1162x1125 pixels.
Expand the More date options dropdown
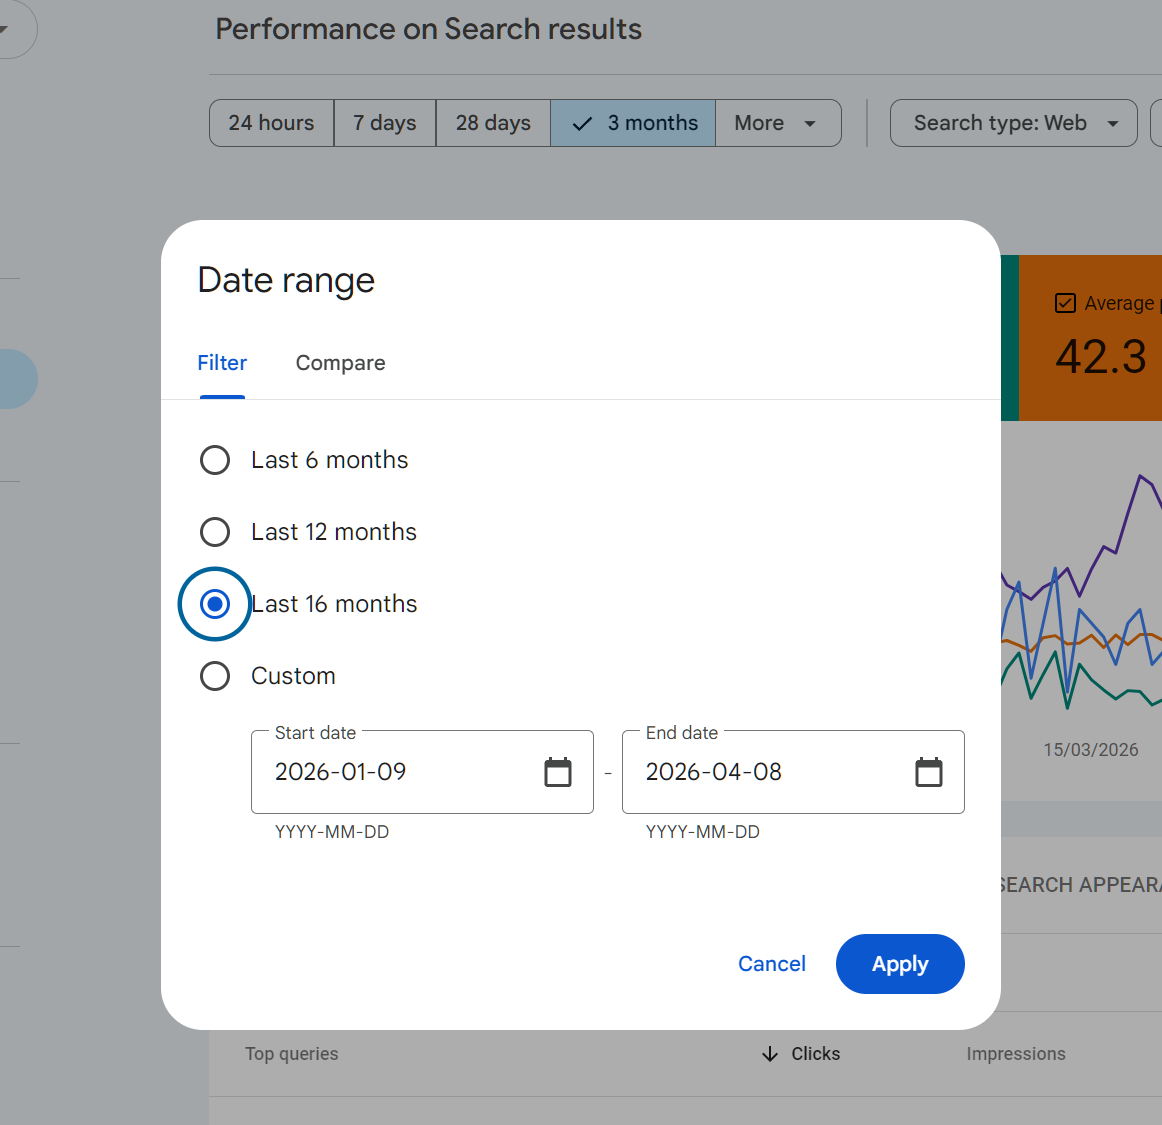point(777,123)
